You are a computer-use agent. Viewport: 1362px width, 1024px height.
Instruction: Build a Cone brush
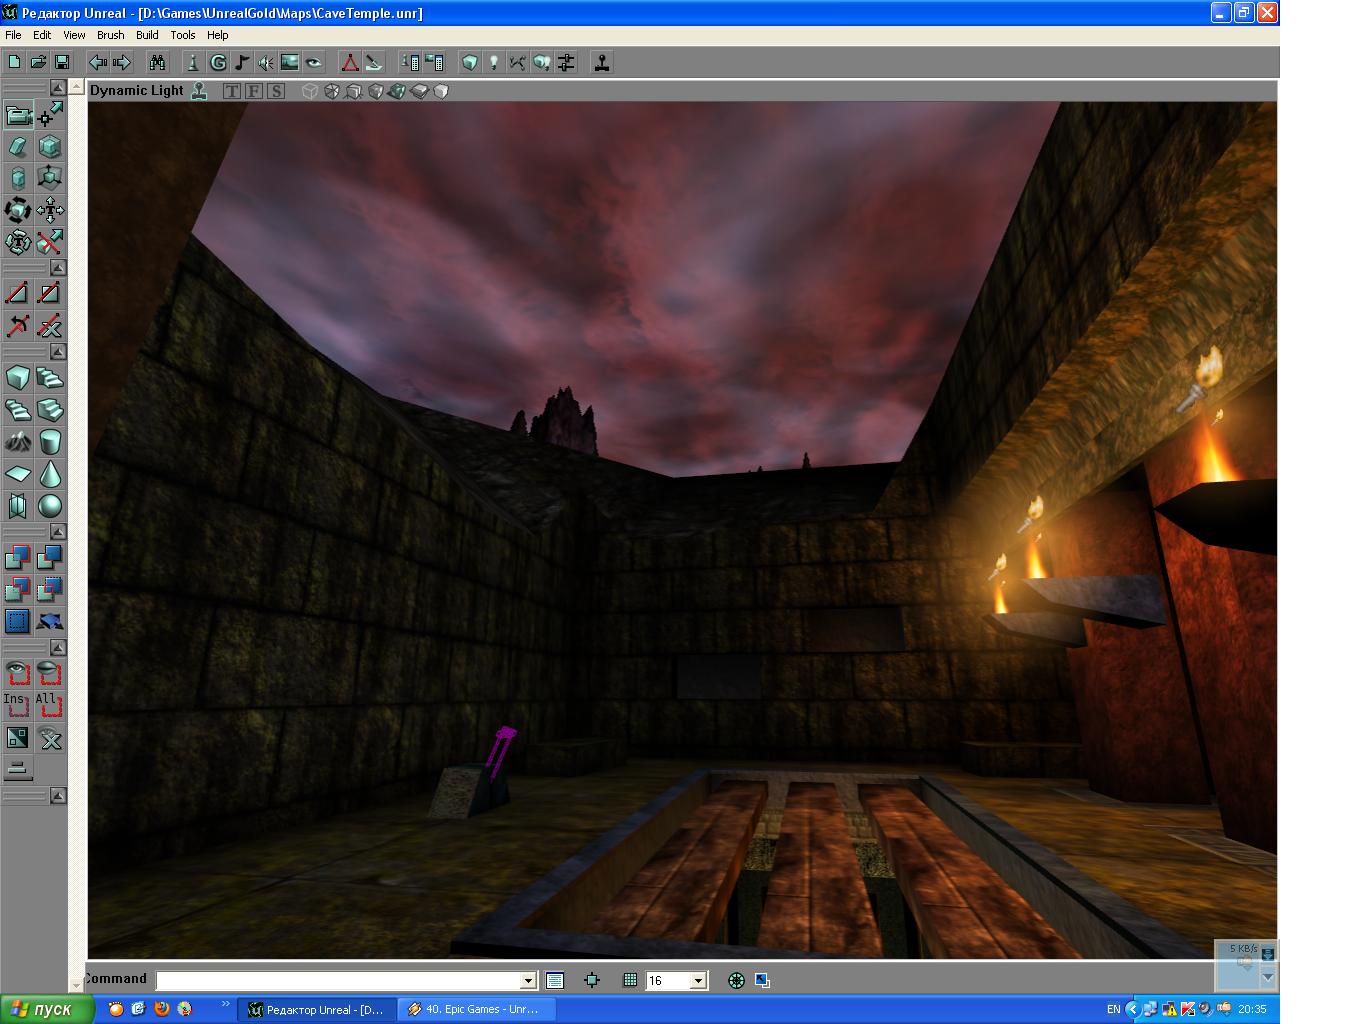tap(50, 473)
